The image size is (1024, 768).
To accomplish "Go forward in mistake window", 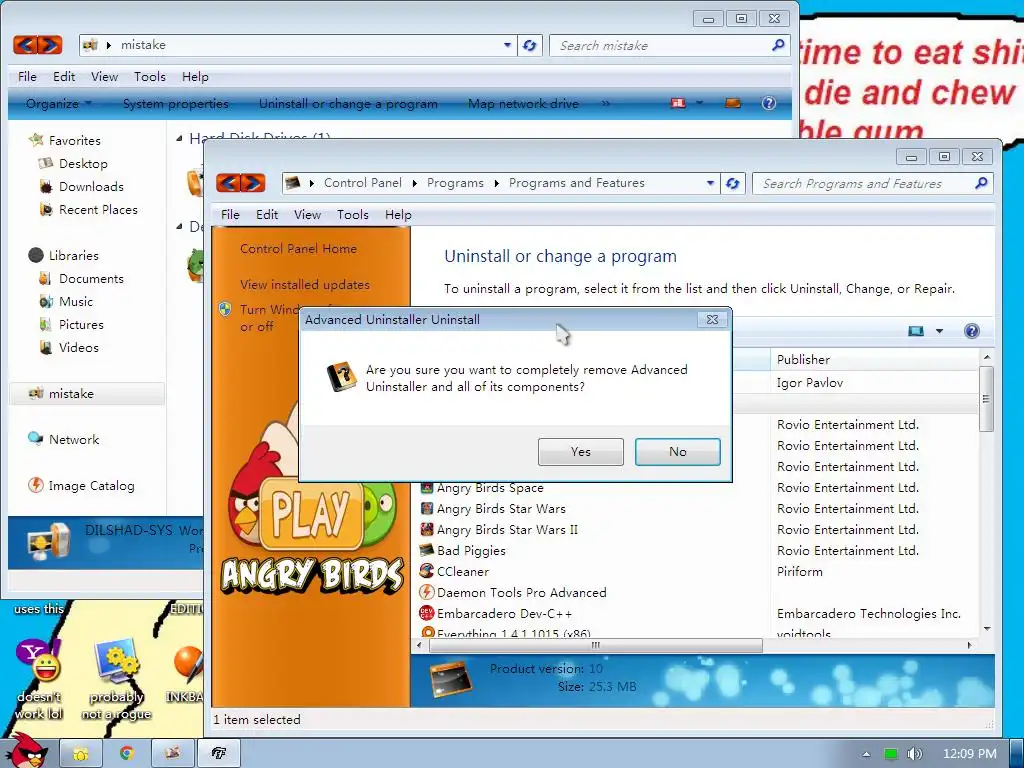I will point(50,45).
